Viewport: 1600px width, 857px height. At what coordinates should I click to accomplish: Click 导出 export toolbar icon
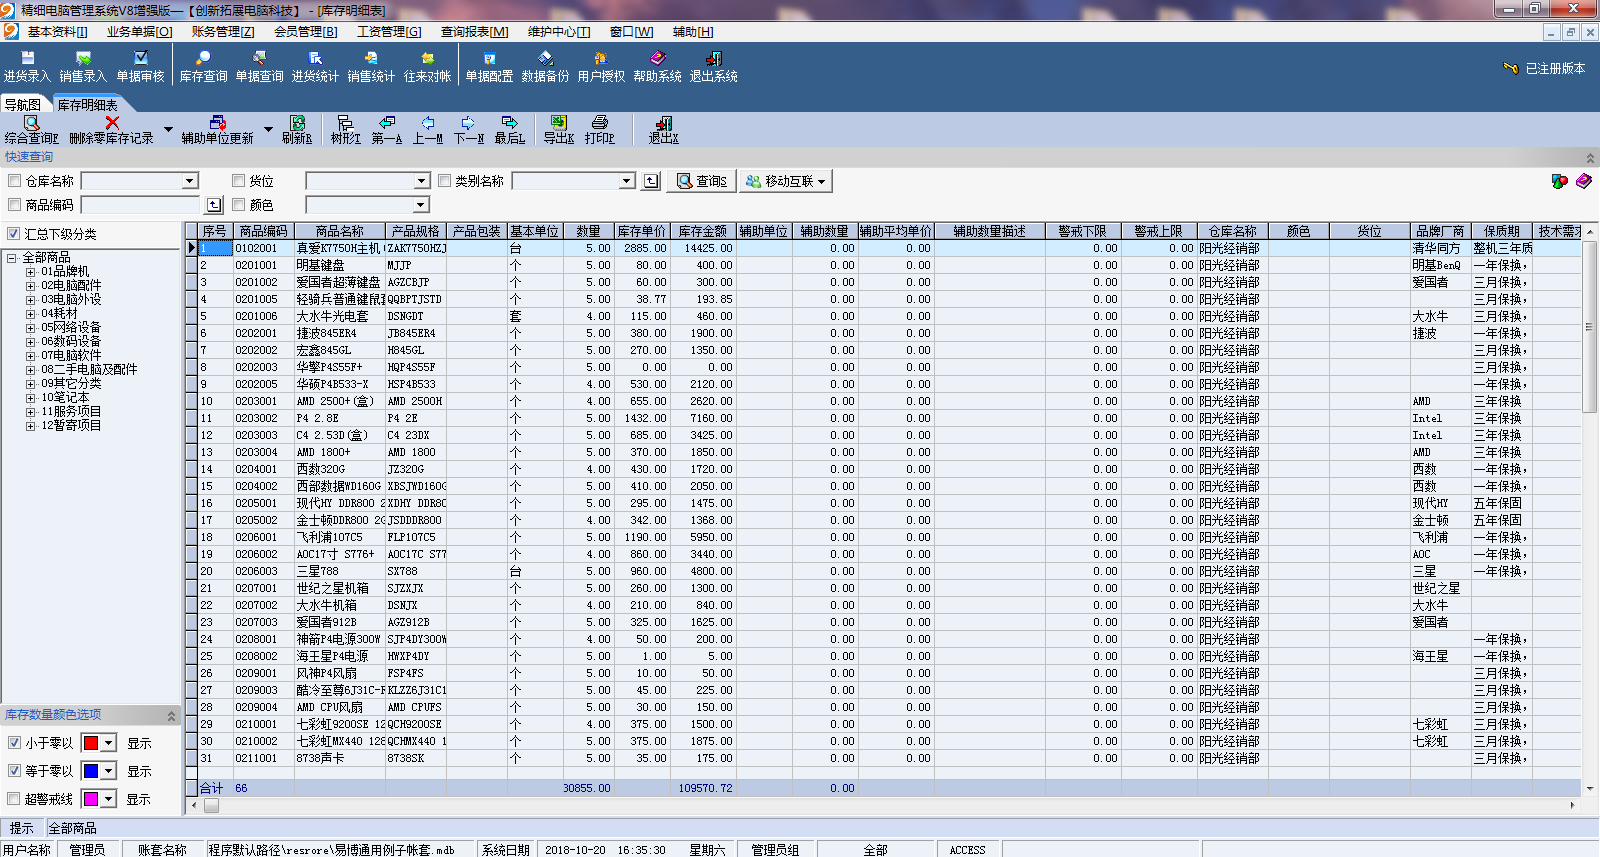(559, 130)
